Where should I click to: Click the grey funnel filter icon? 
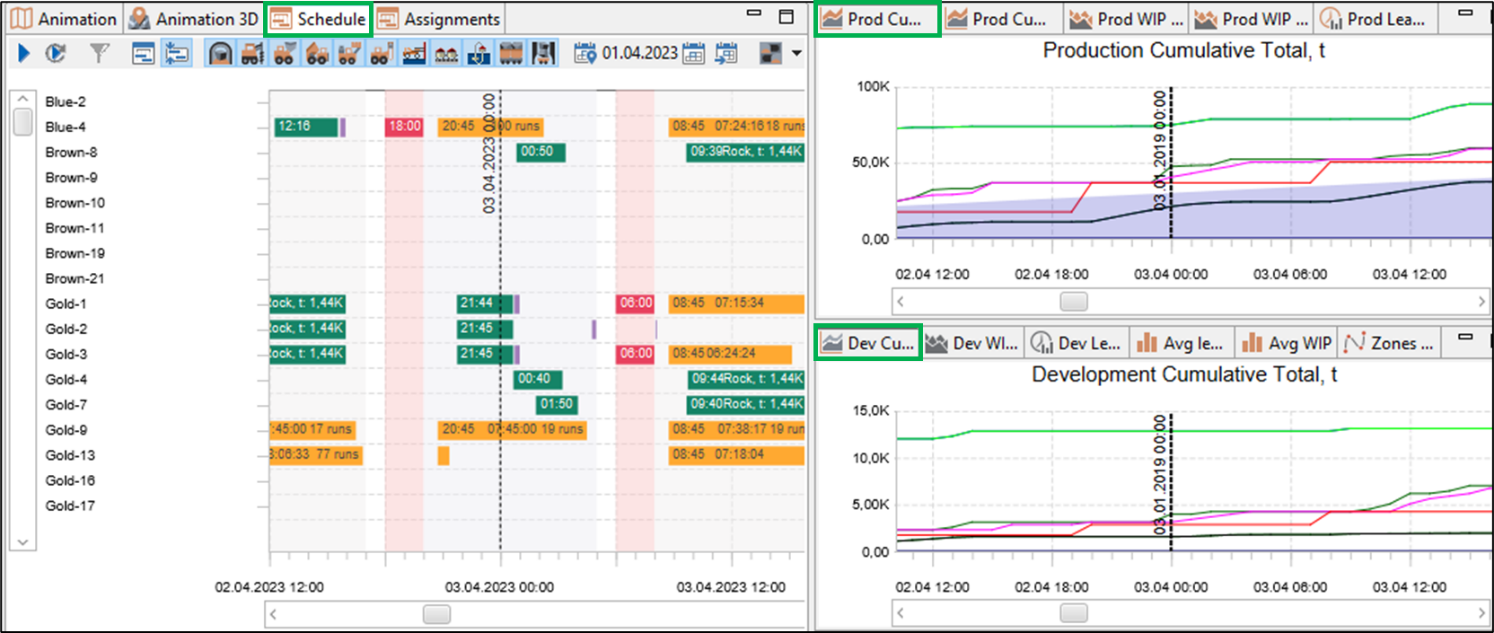coord(98,53)
